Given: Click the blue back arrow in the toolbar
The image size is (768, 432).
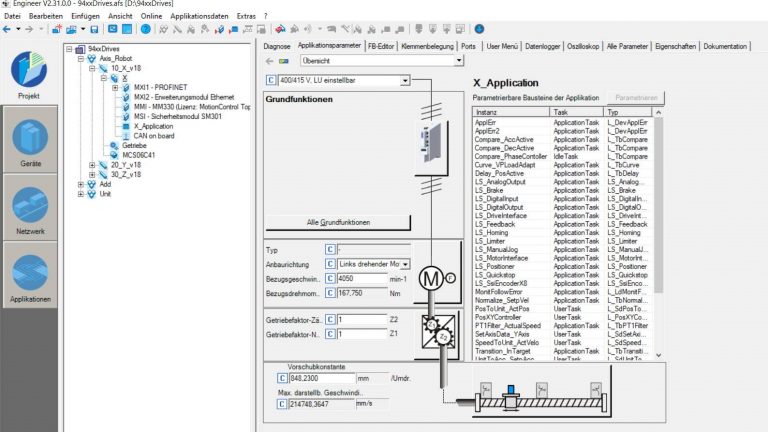Looking at the screenshot, I should tap(7, 29).
